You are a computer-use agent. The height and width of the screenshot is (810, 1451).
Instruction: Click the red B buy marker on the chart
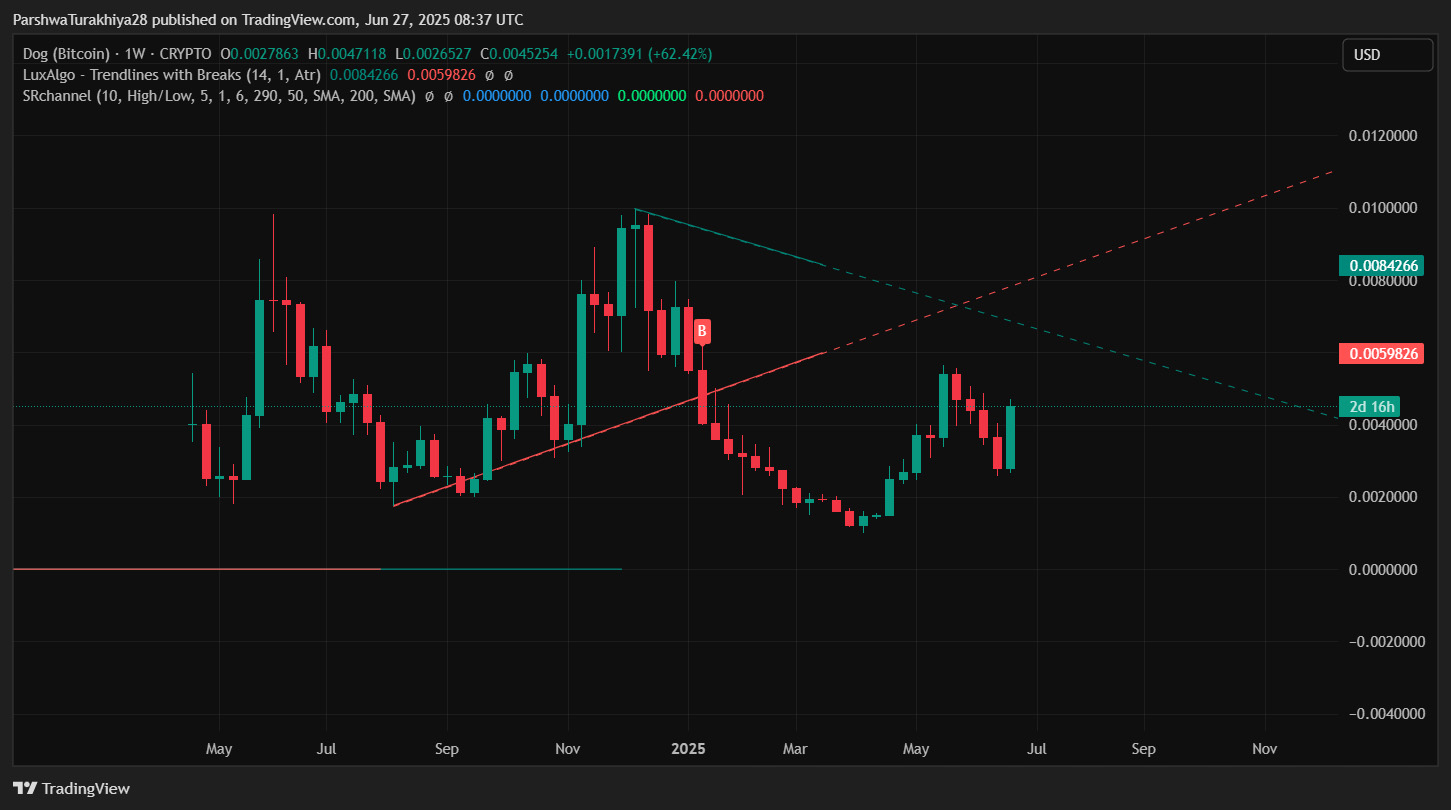(701, 331)
